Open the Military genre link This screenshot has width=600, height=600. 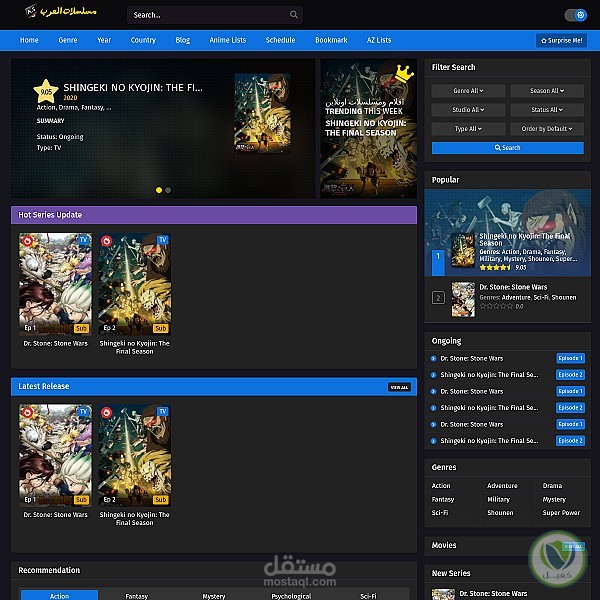(x=498, y=499)
